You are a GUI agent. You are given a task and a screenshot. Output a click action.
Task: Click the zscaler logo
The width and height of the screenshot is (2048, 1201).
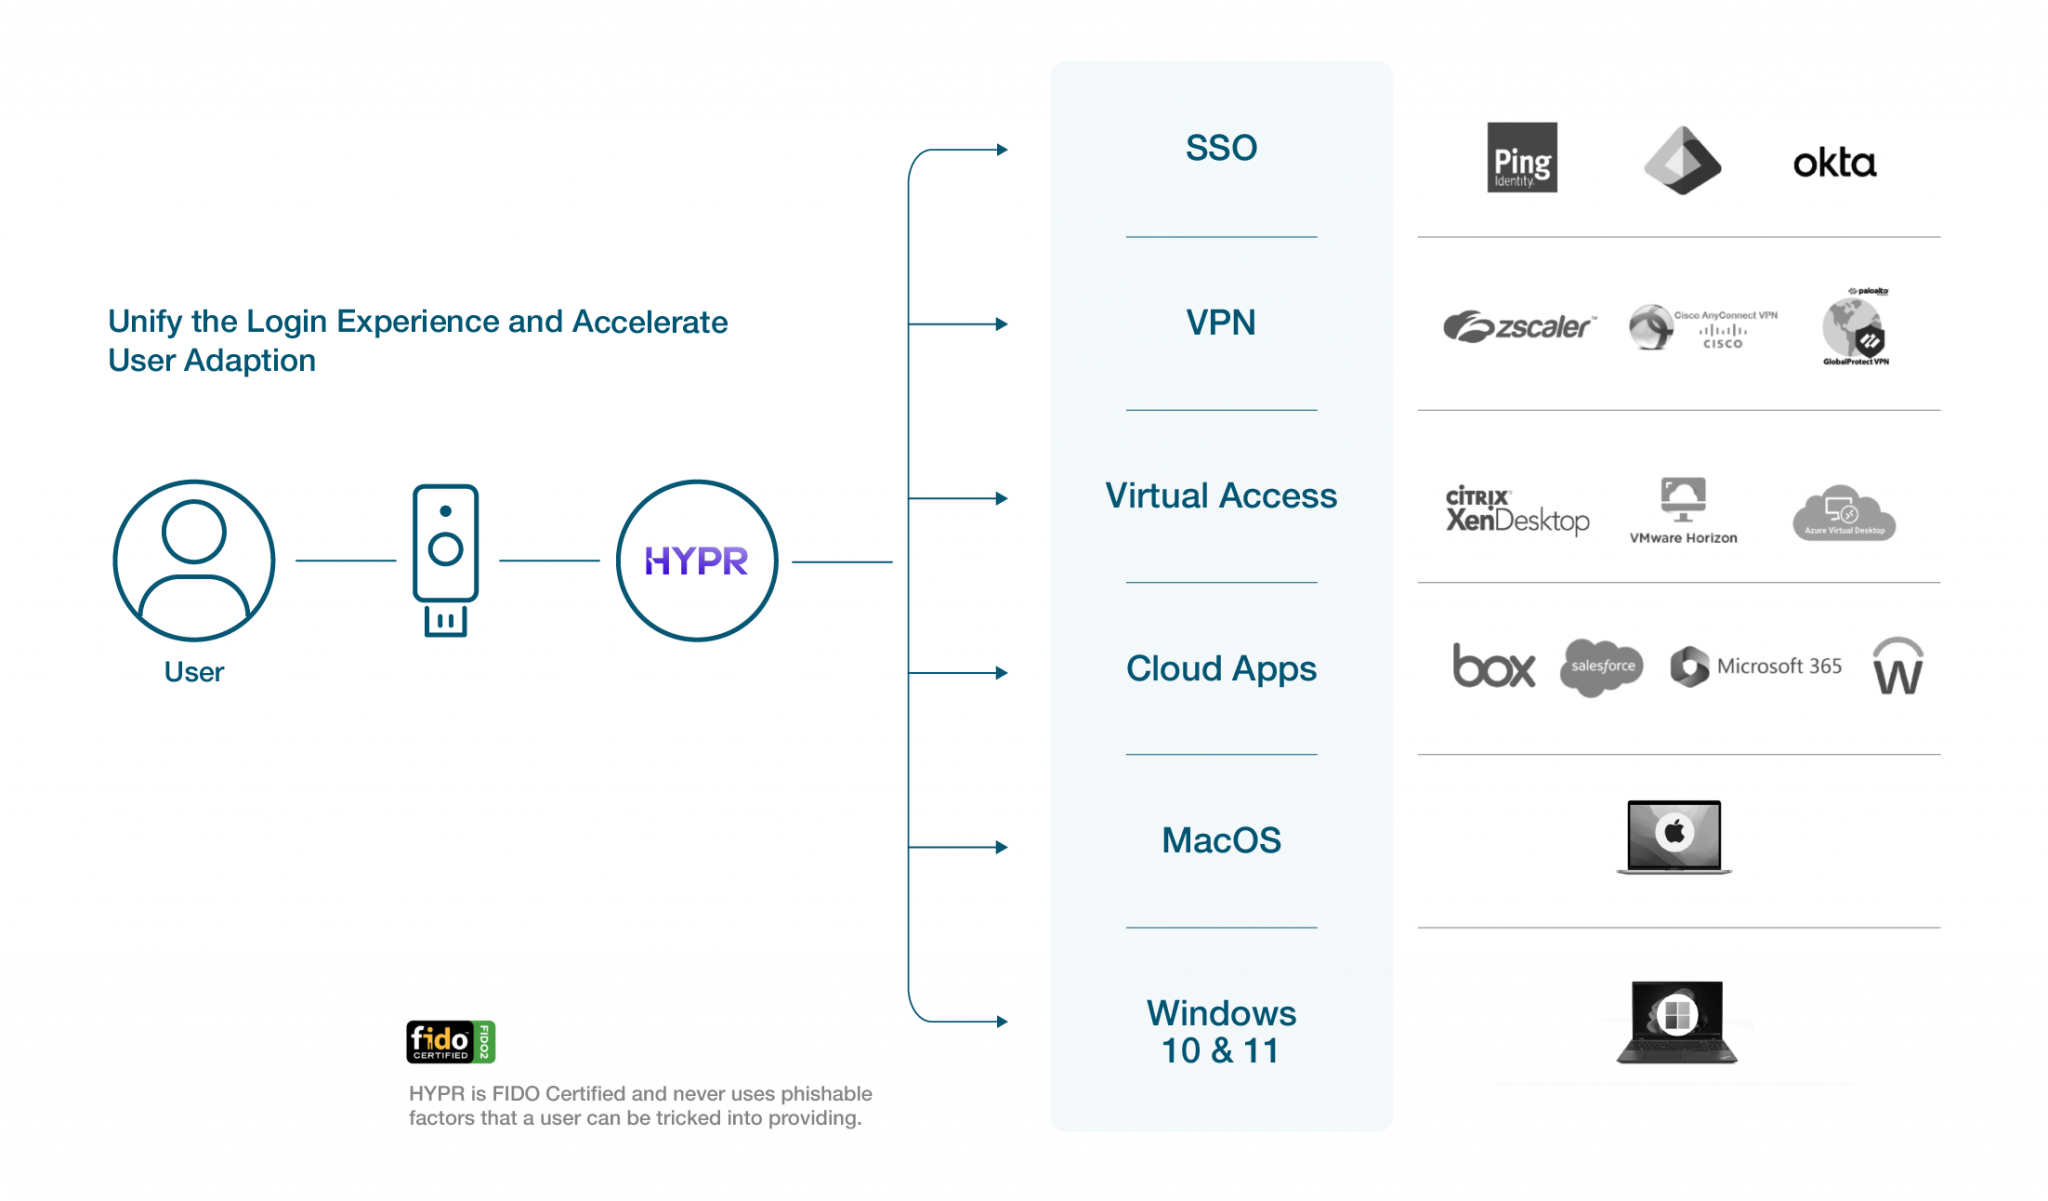(1518, 326)
